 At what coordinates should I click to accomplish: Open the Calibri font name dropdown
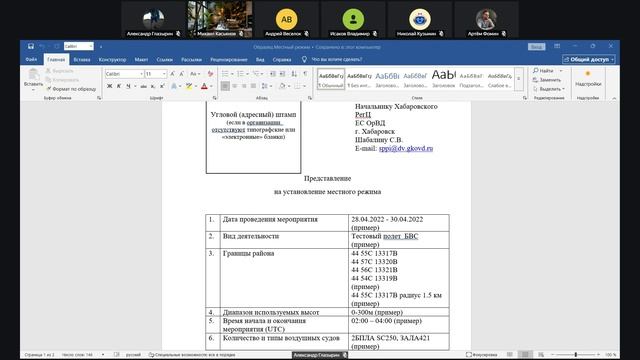click(x=141, y=74)
